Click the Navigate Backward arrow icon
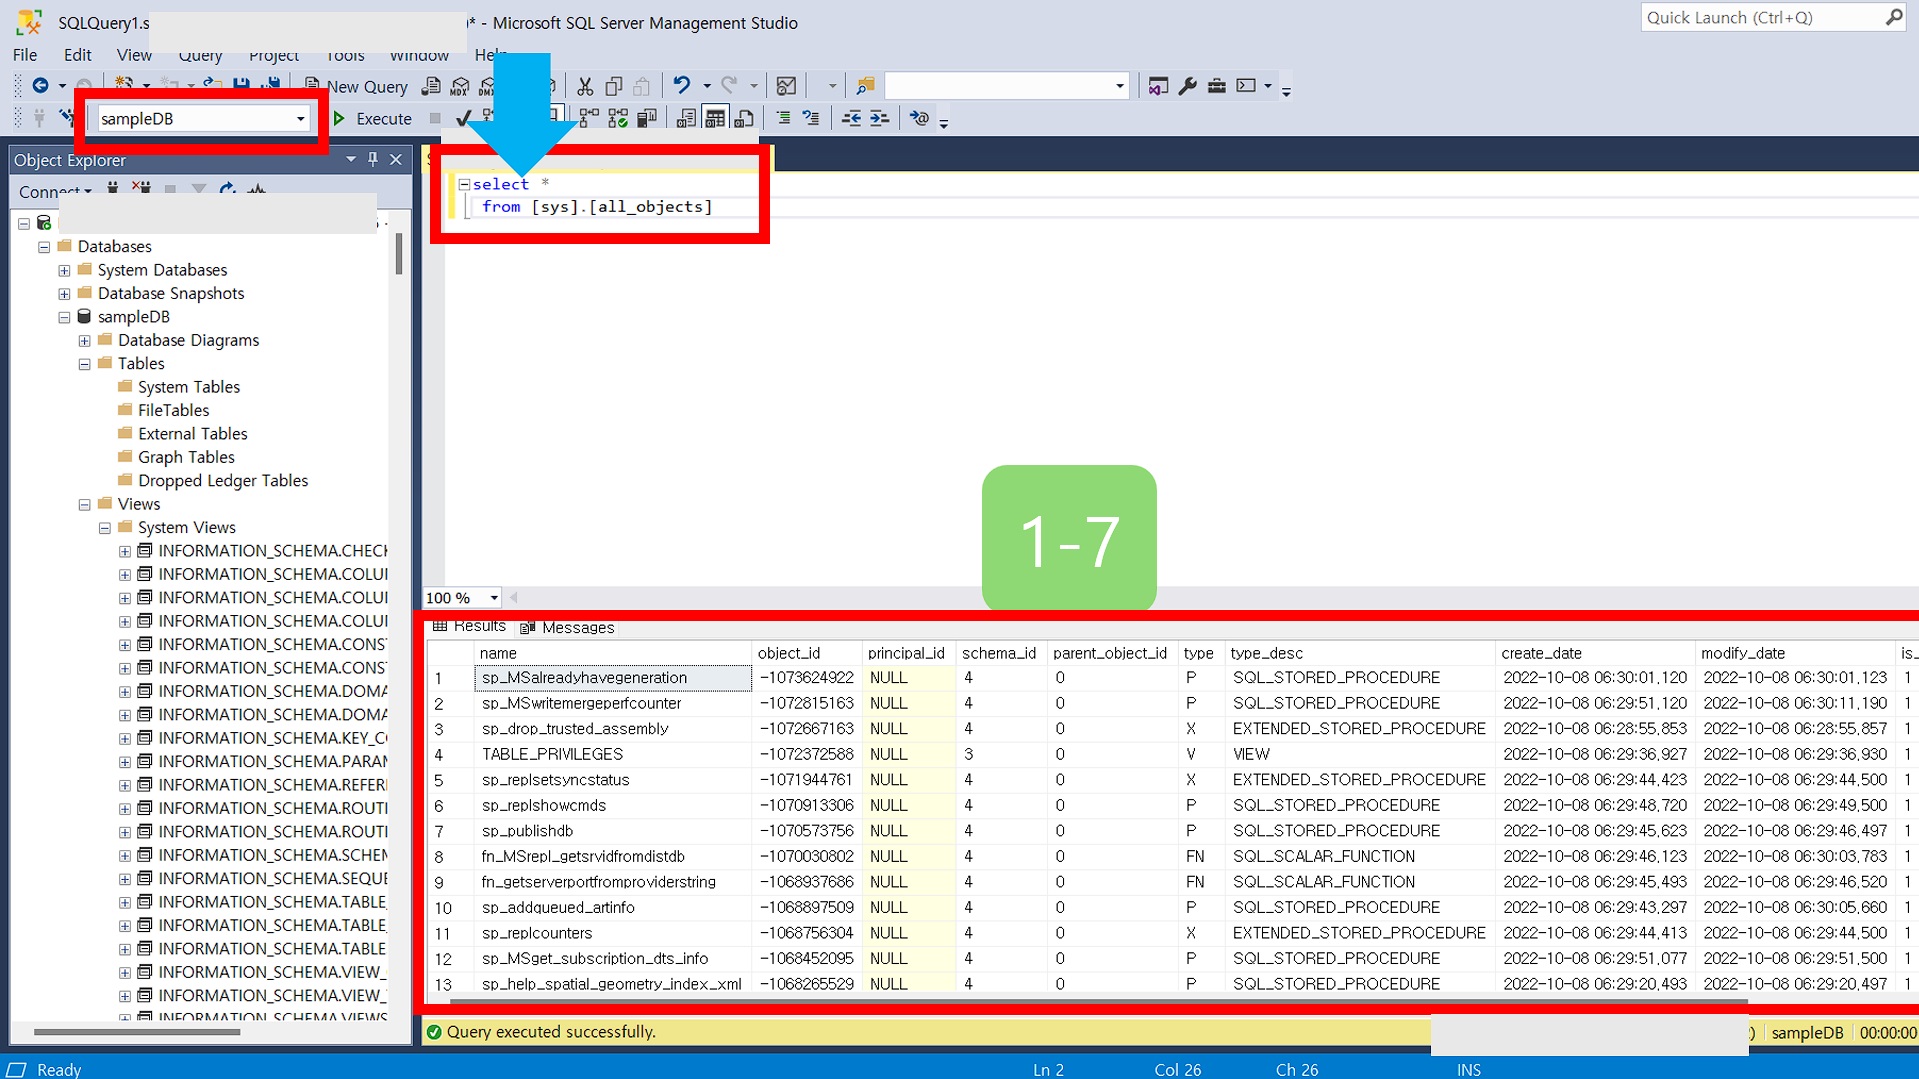Viewport: 1919px width, 1079px height. pos(40,86)
